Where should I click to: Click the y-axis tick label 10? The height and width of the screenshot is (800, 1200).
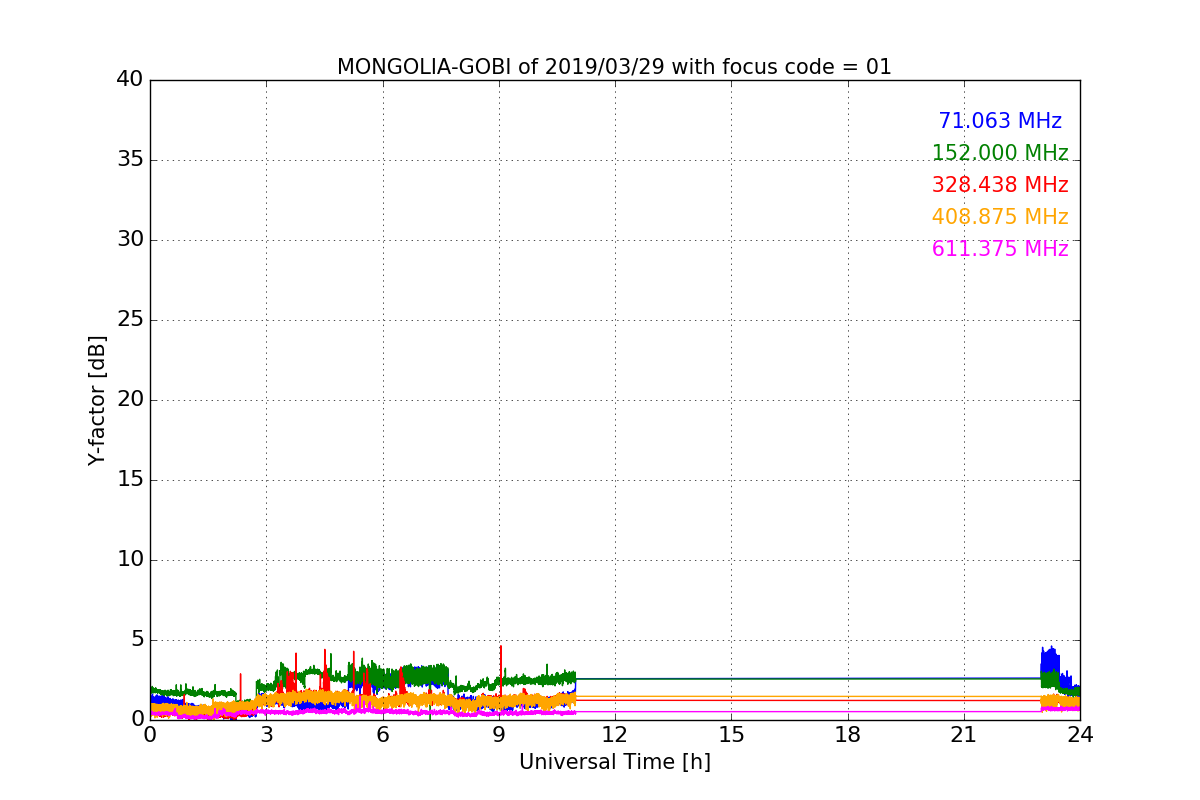click(x=130, y=560)
